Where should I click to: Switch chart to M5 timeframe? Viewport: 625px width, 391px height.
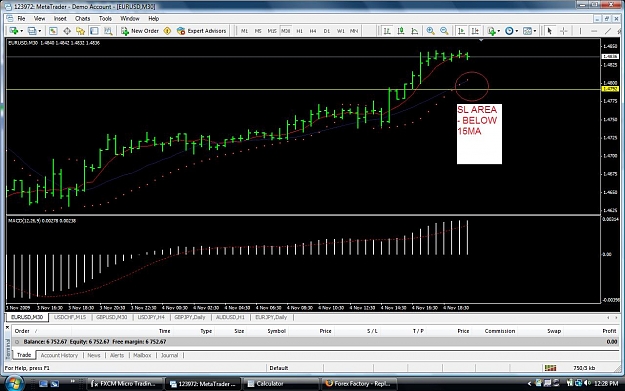pyautogui.click(x=258, y=31)
